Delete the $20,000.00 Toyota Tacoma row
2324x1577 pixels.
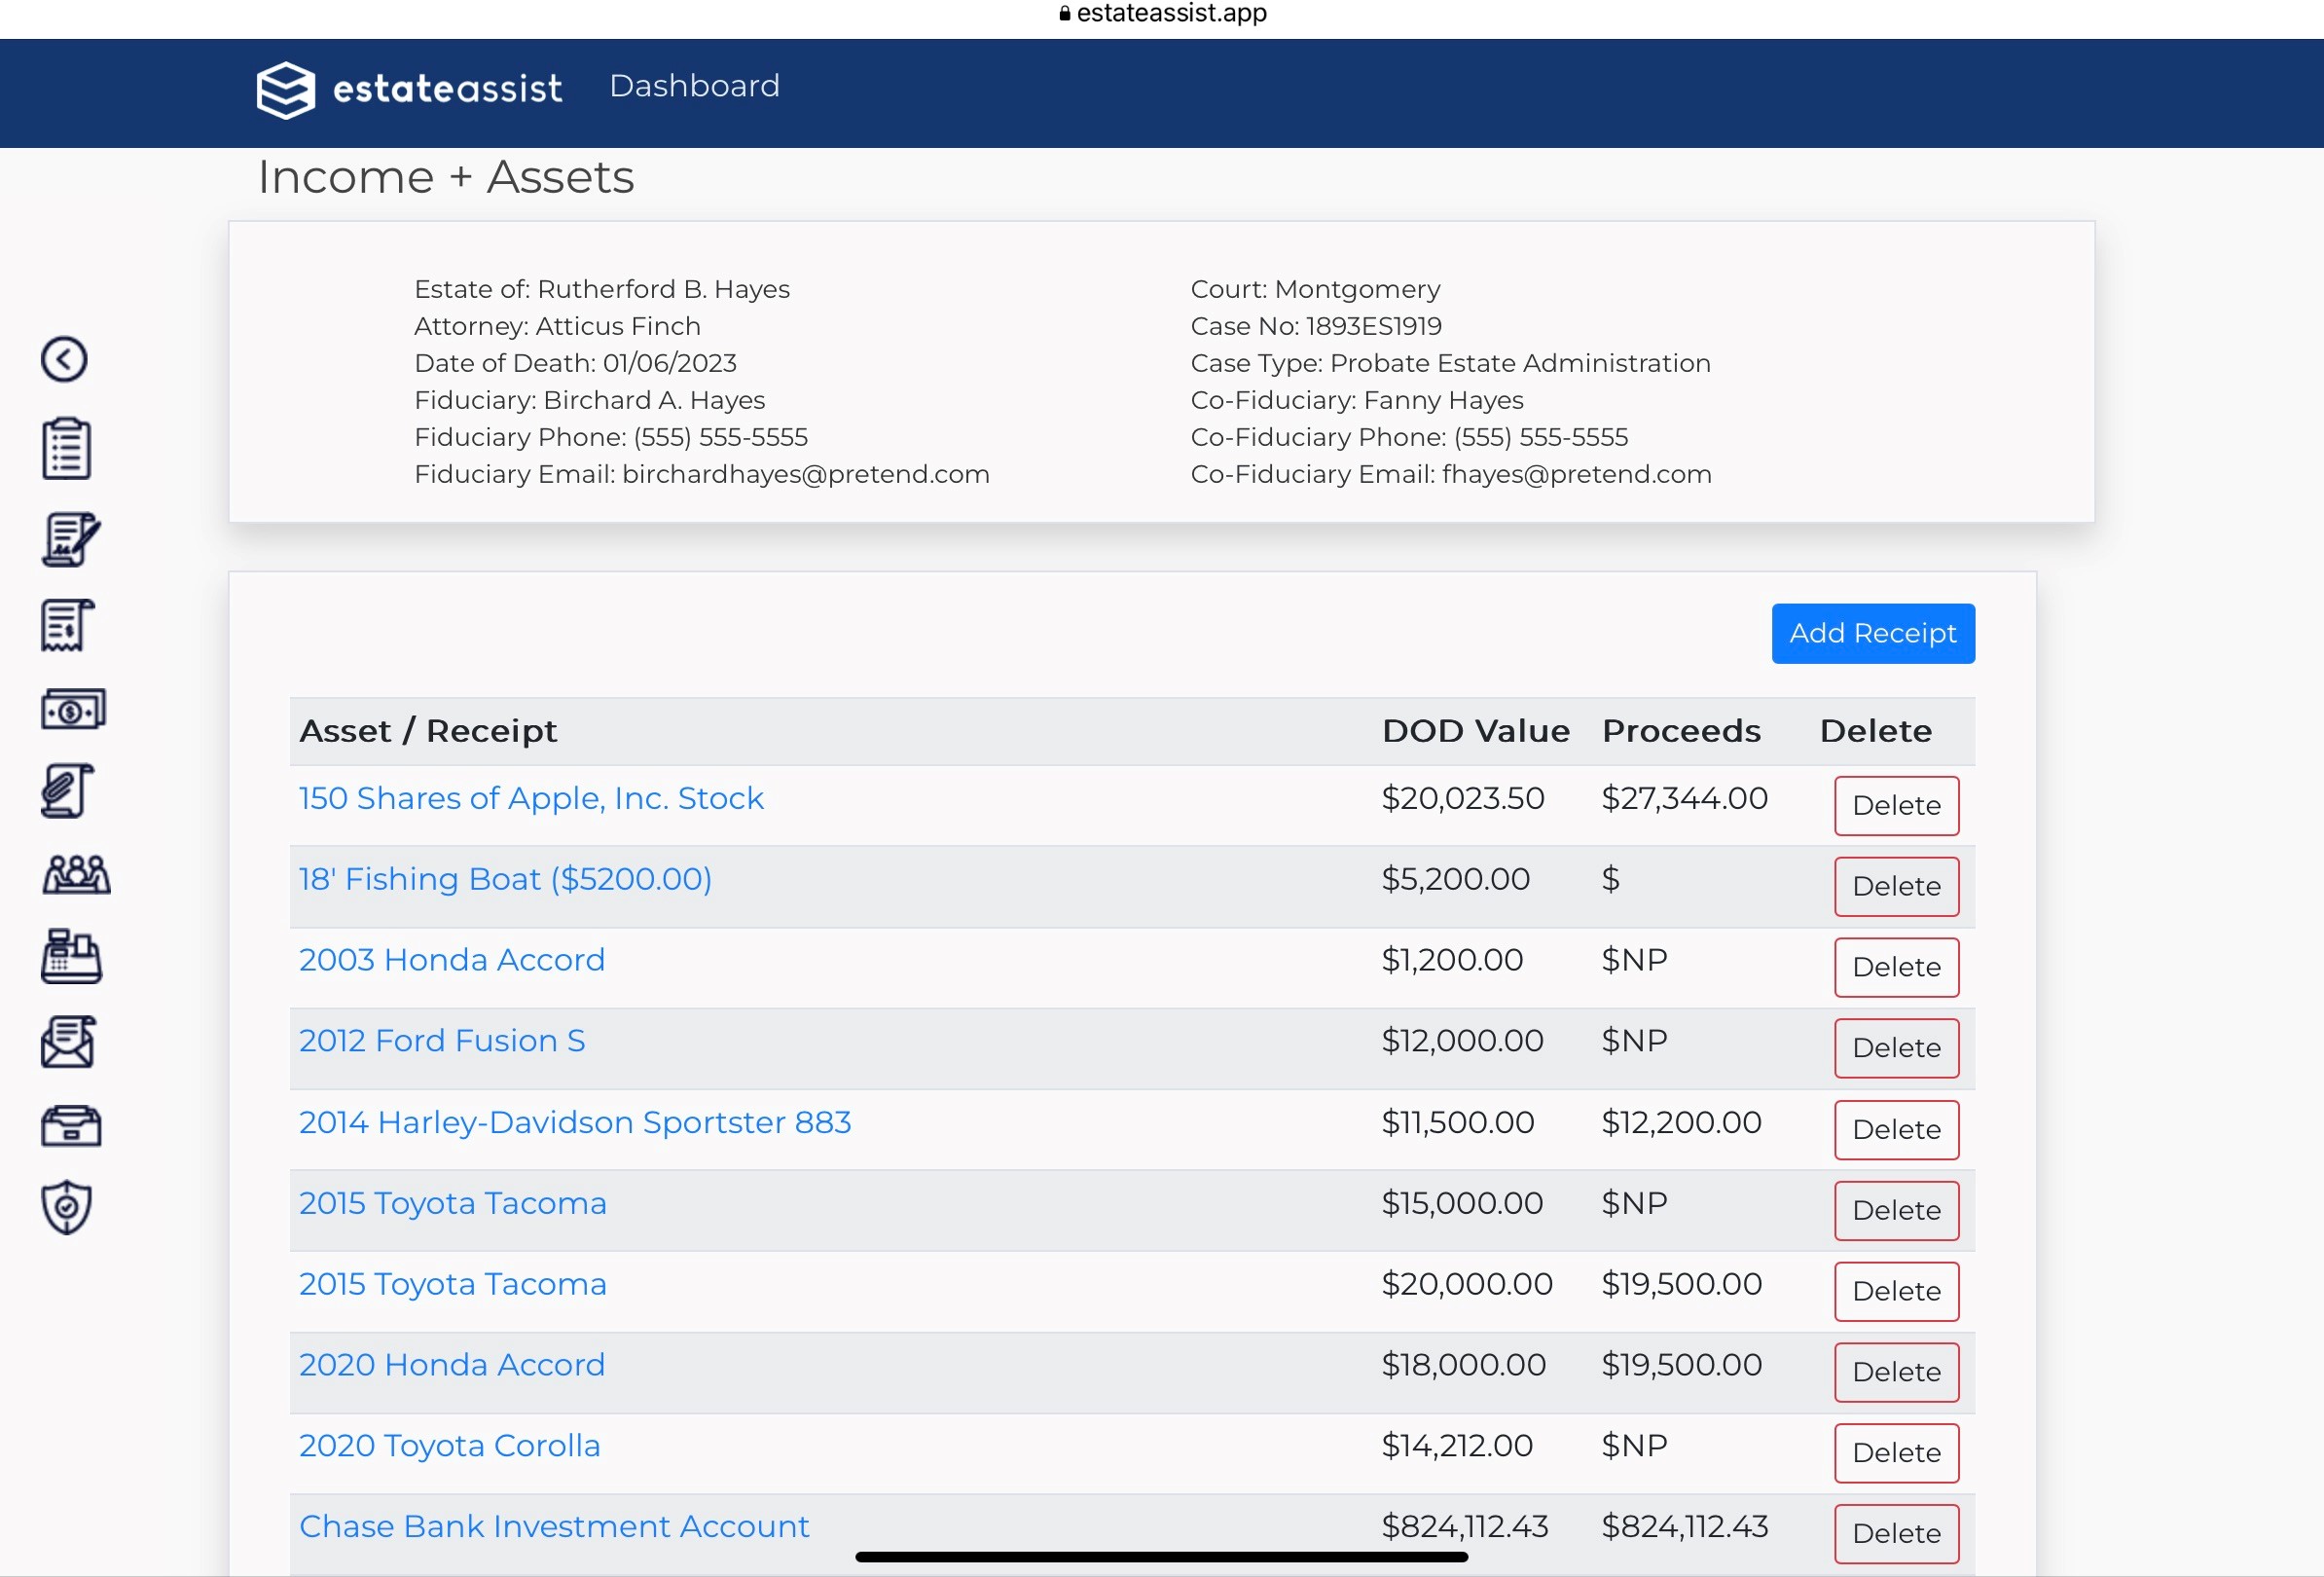coord(1896,1292)
